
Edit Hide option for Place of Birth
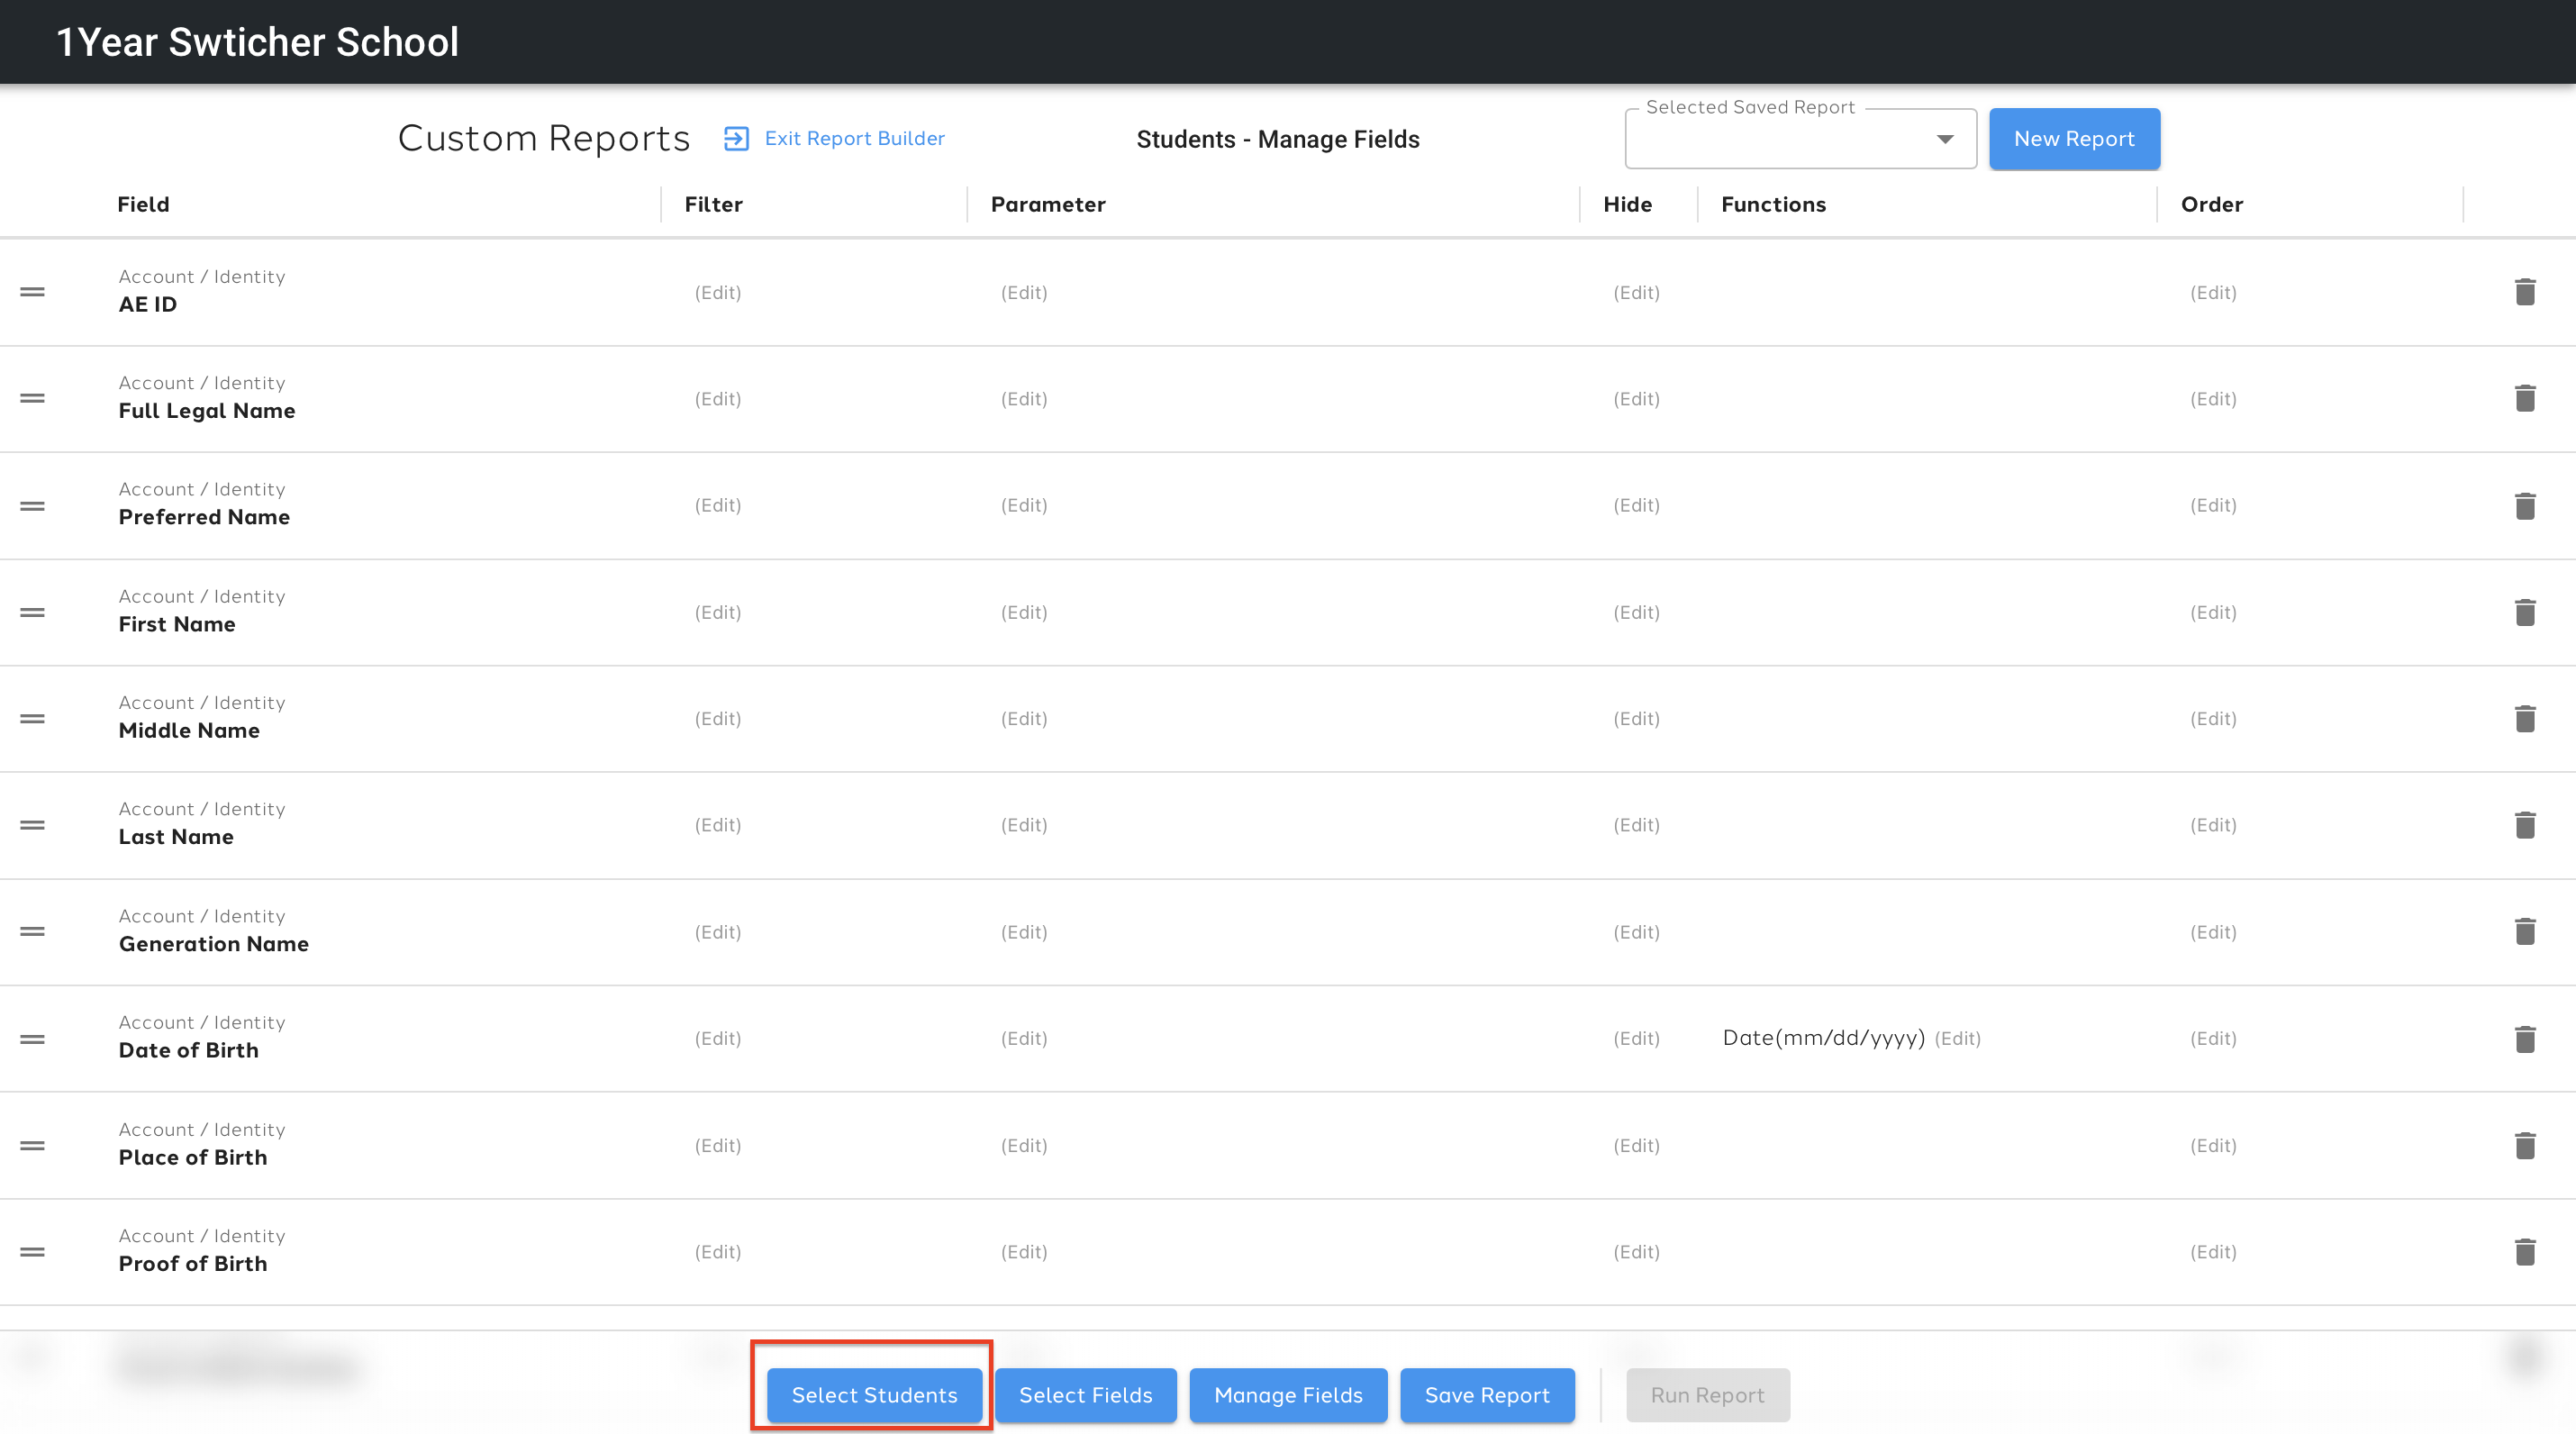point(1636,1145)
